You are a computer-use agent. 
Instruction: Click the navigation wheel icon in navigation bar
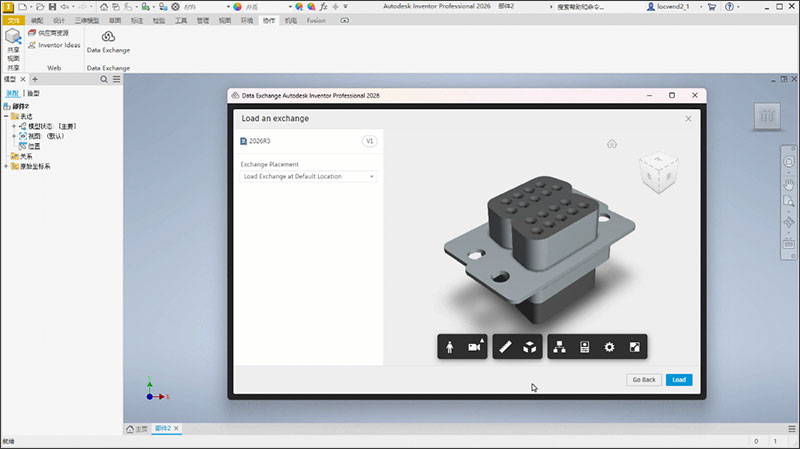click(789, 162)
